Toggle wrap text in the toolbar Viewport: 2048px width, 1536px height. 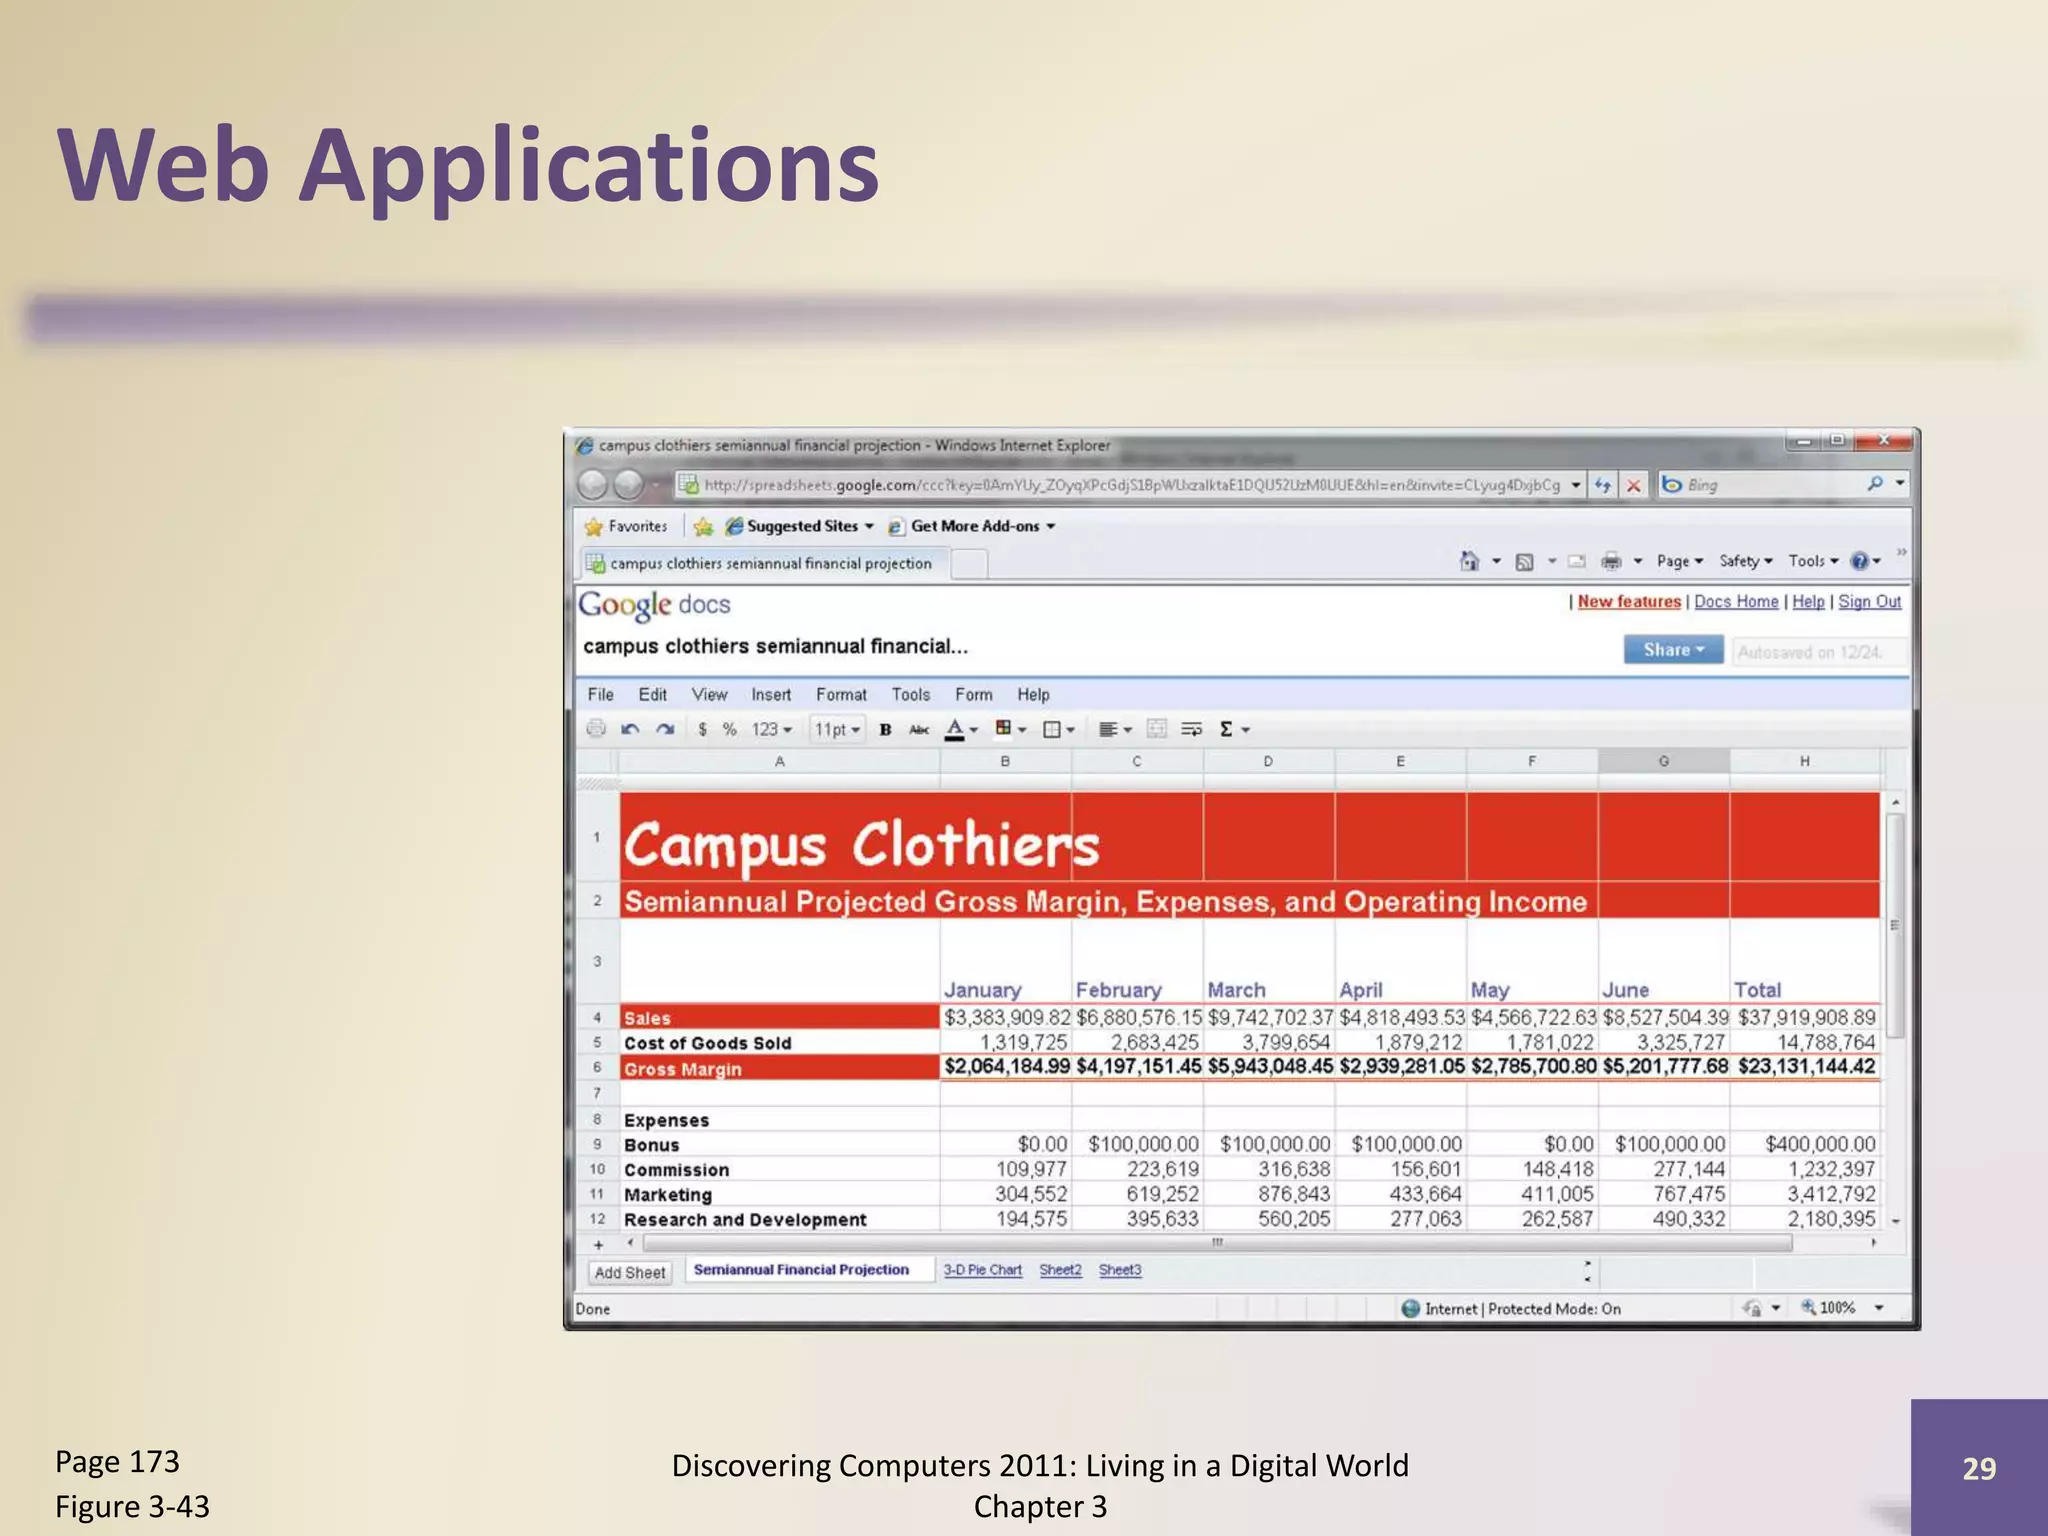click(x=1191, y=729)
